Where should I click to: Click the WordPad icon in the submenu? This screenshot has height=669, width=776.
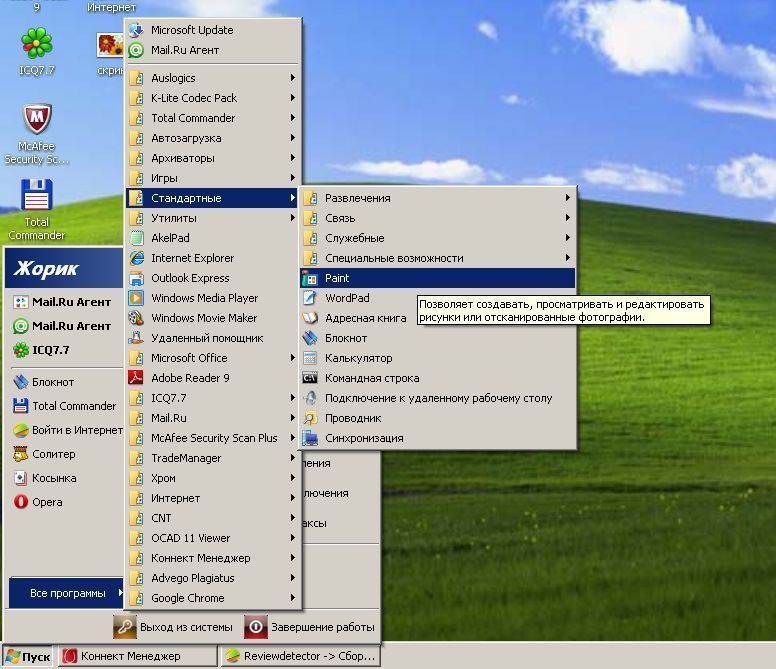310,298
